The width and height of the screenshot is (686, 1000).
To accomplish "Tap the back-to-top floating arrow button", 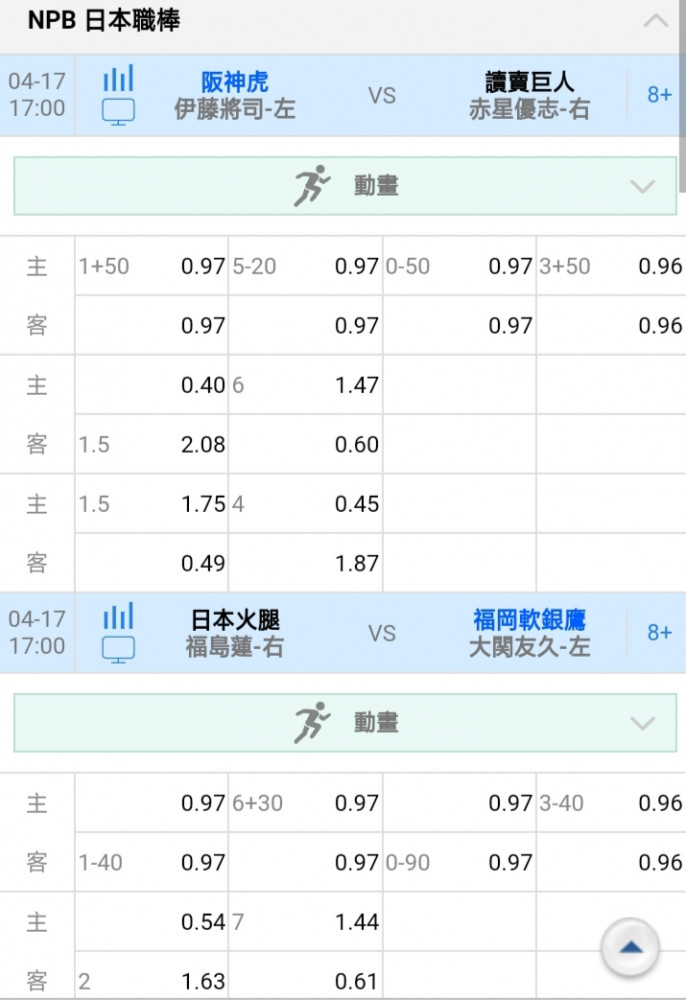I will [x=631, y=947].
